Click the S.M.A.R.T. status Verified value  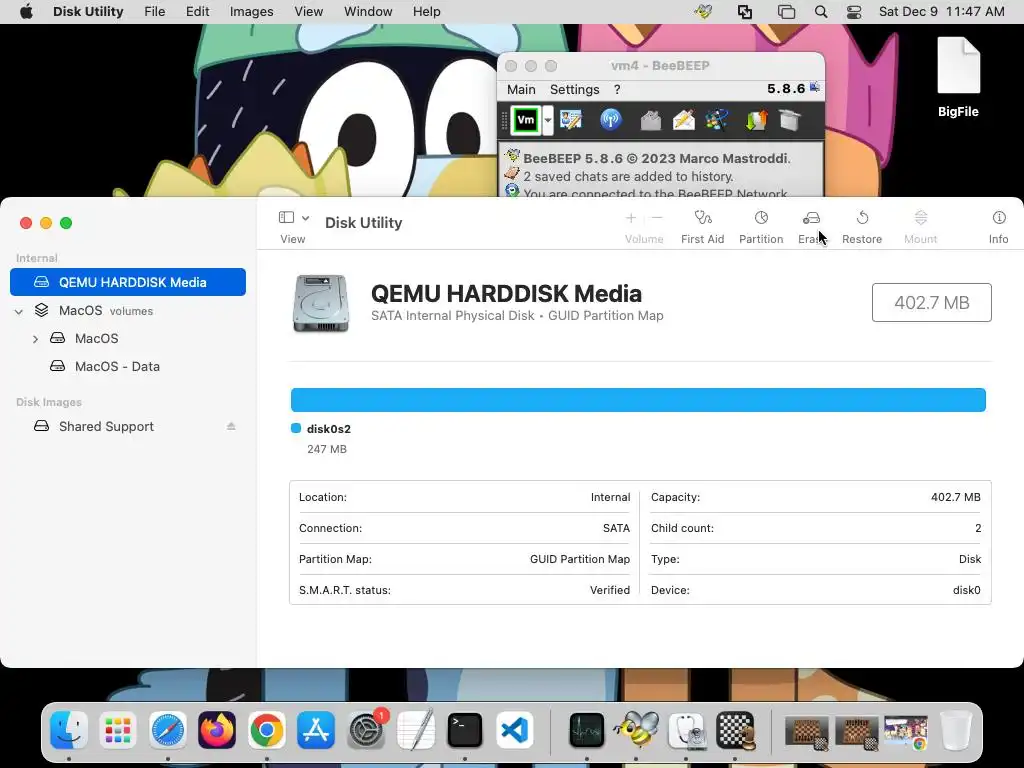pos(610,590)
